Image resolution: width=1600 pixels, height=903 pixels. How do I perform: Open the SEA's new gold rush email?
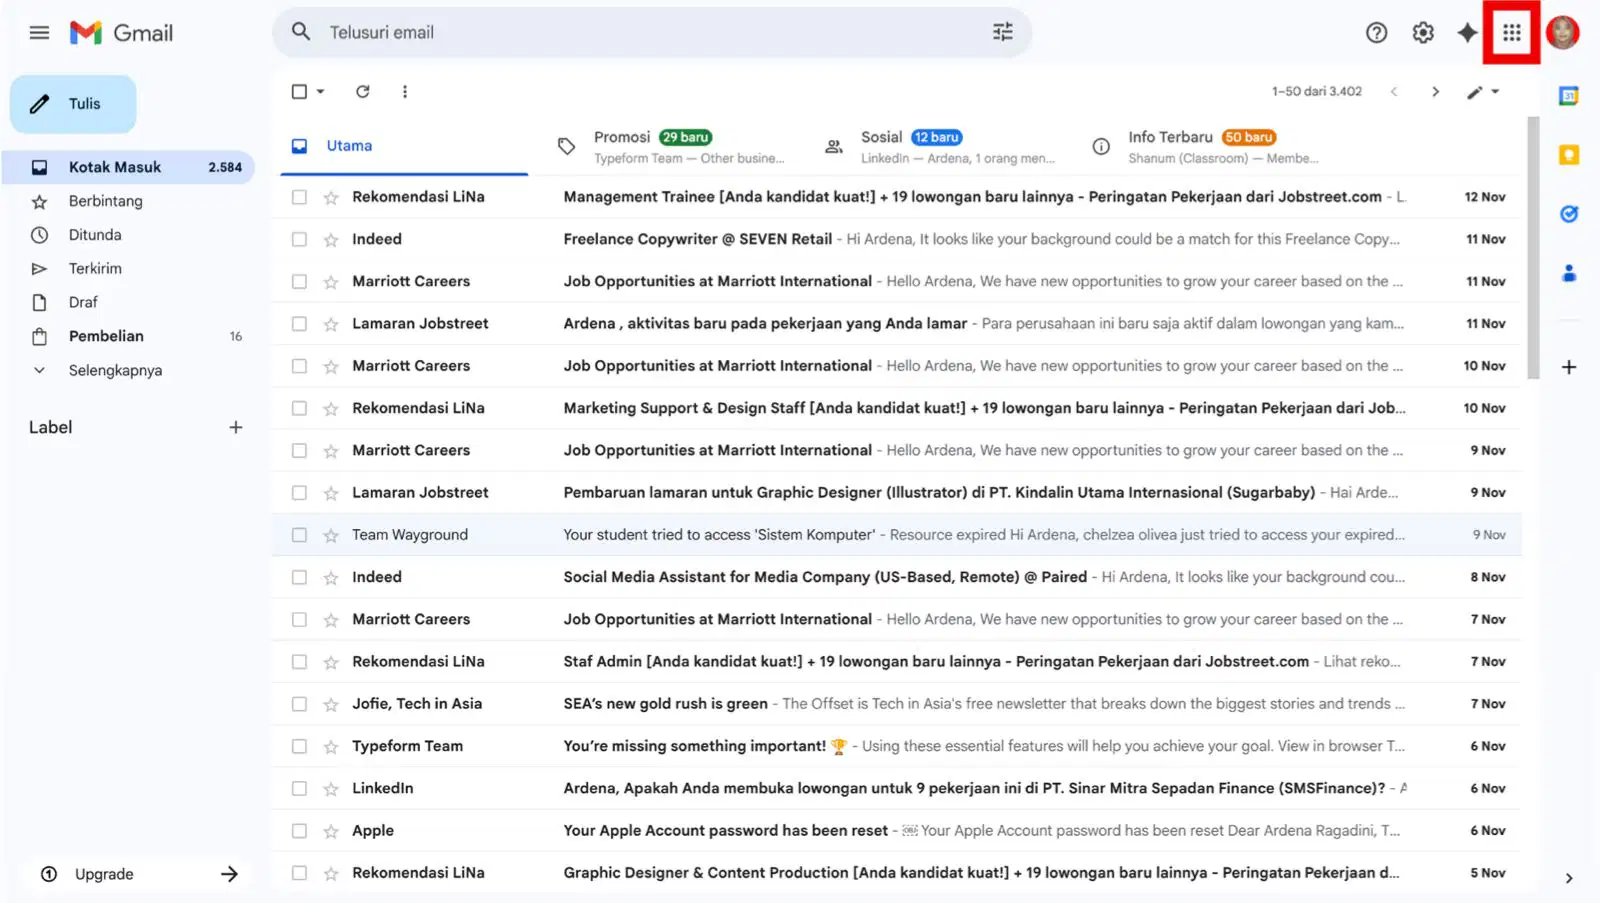click(897, 704)
